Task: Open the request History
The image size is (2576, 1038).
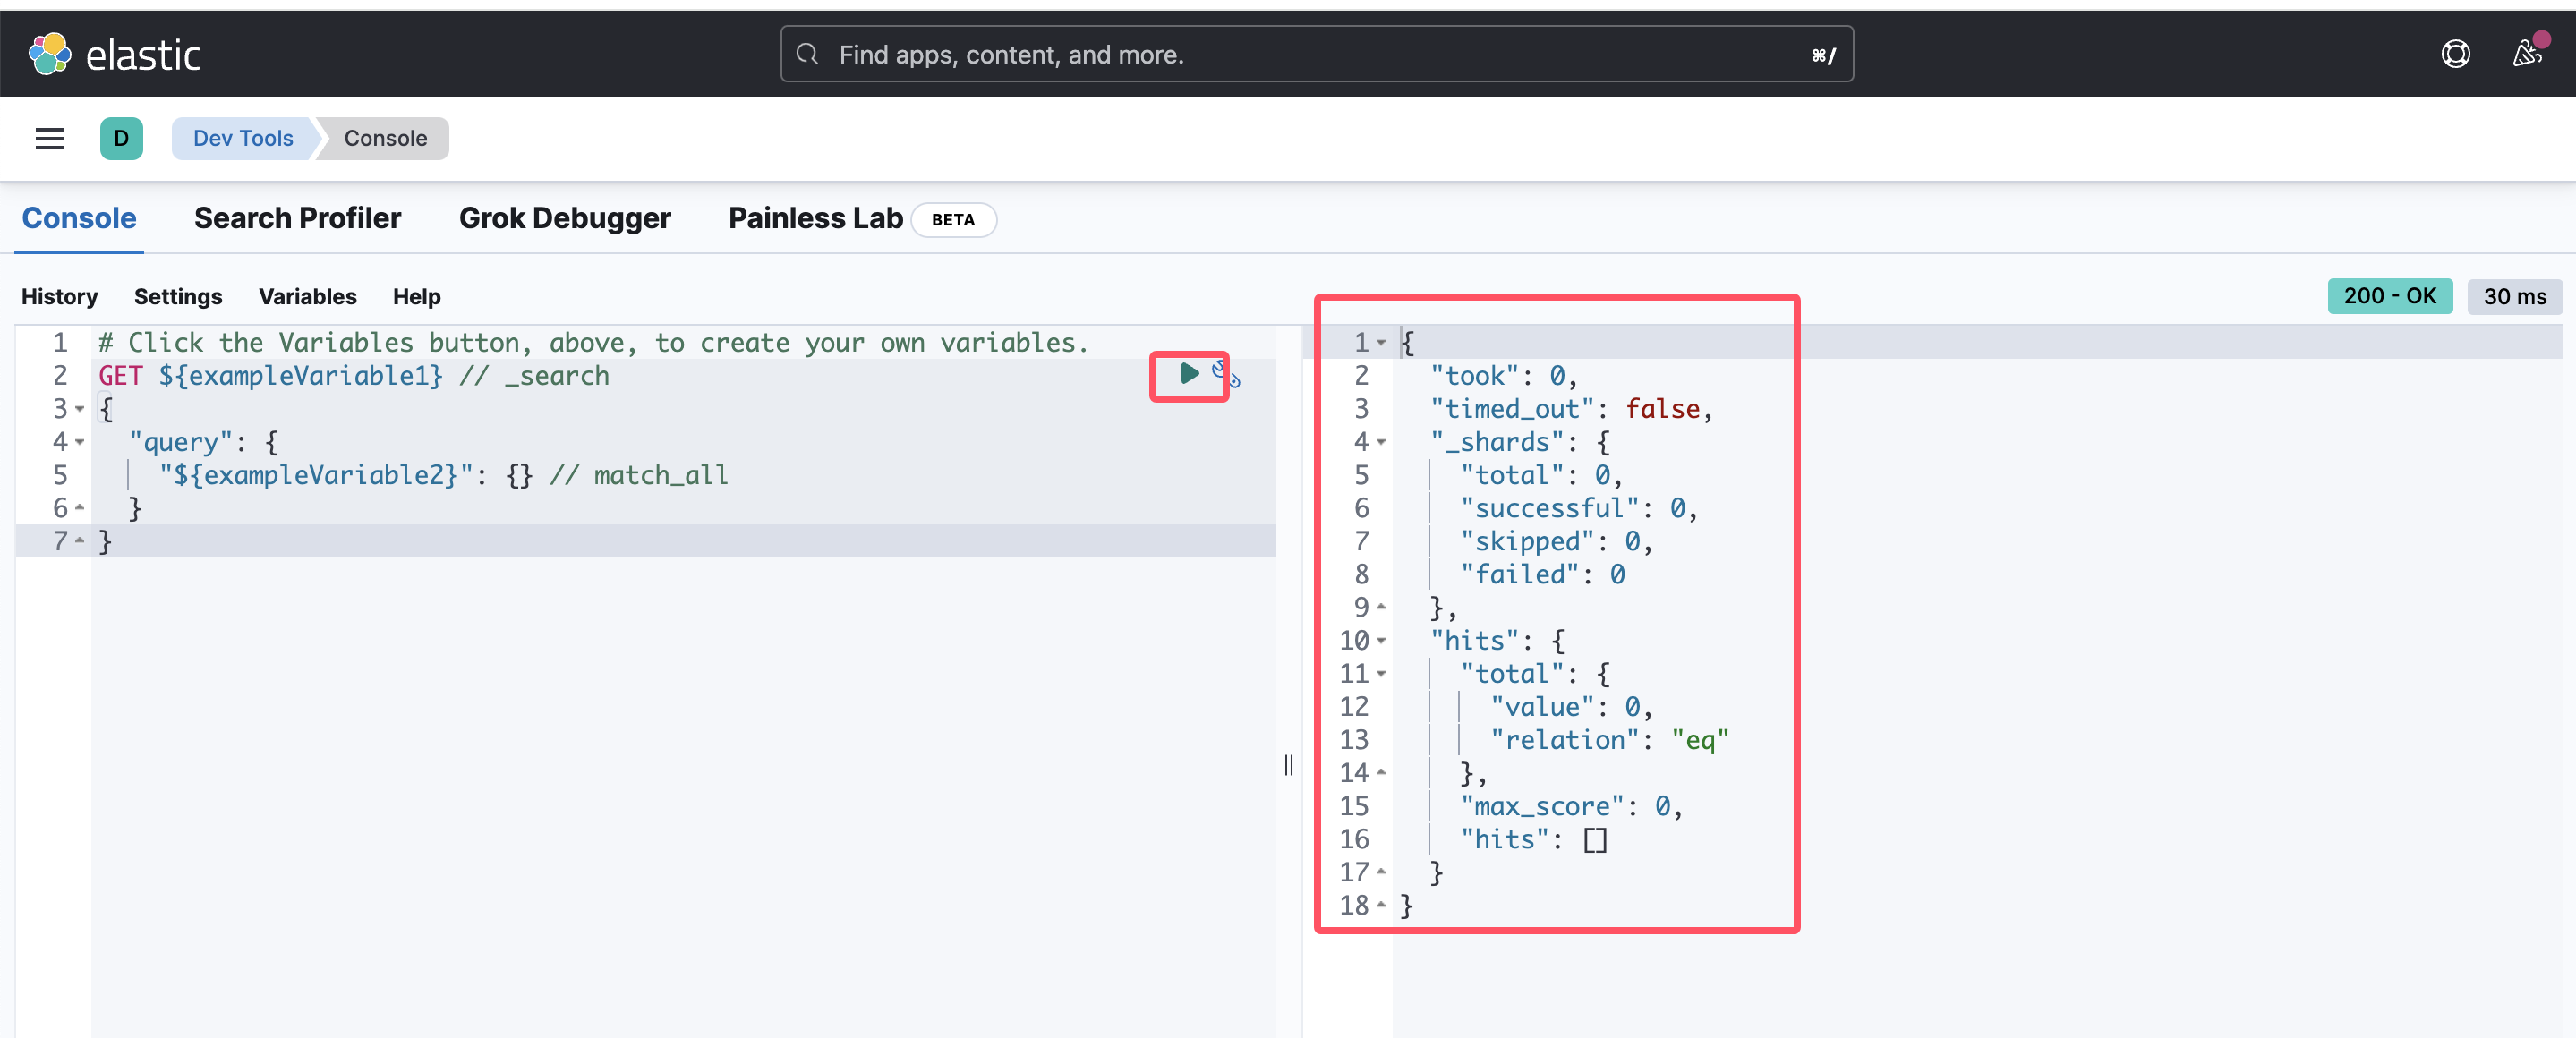Action: pos(59,296)
